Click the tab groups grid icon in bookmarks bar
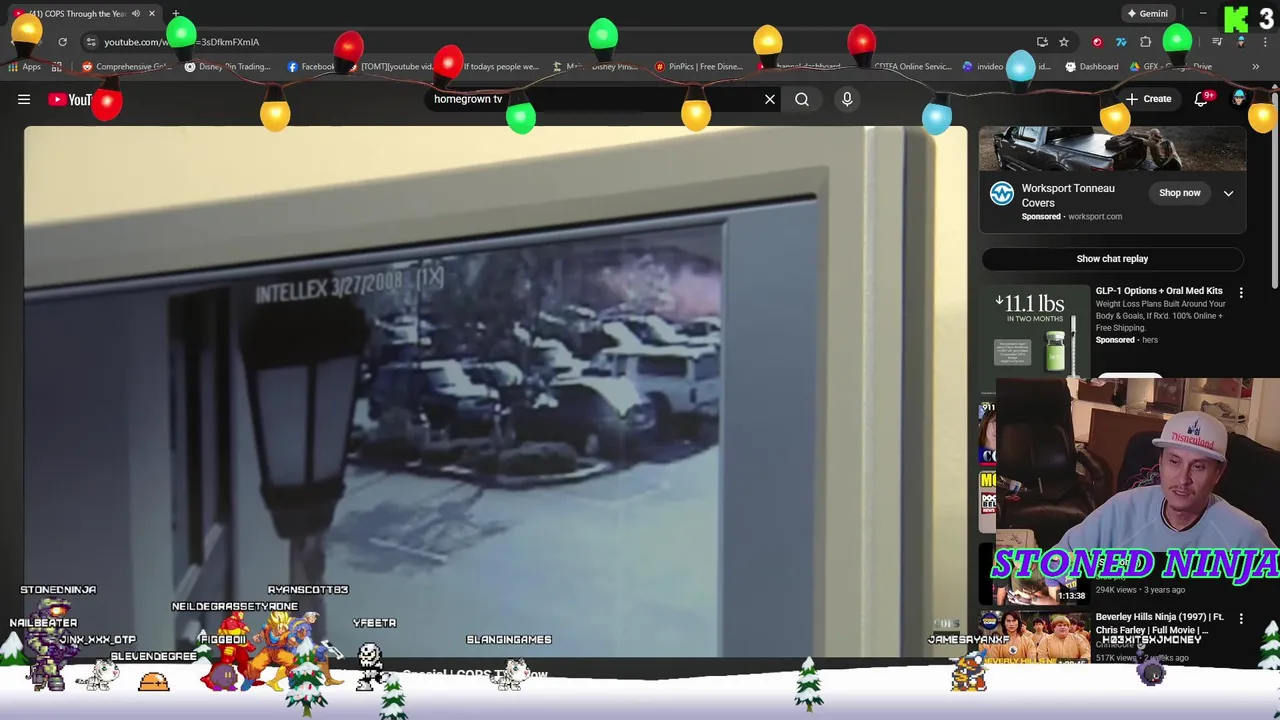This screenshot has height=720, width=1280. tap(57, 67)
